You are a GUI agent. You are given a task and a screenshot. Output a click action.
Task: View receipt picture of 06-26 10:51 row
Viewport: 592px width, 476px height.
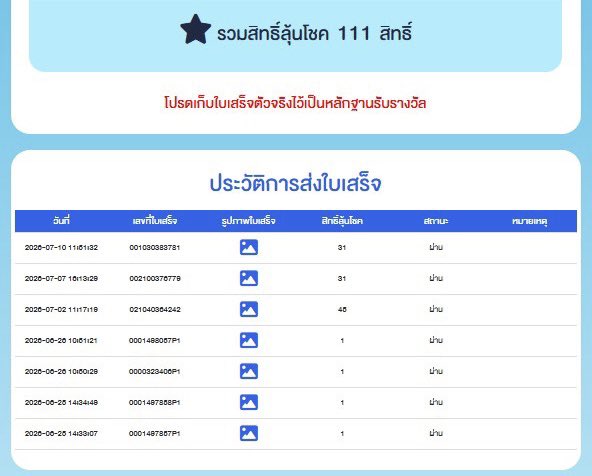click(249, 340)
